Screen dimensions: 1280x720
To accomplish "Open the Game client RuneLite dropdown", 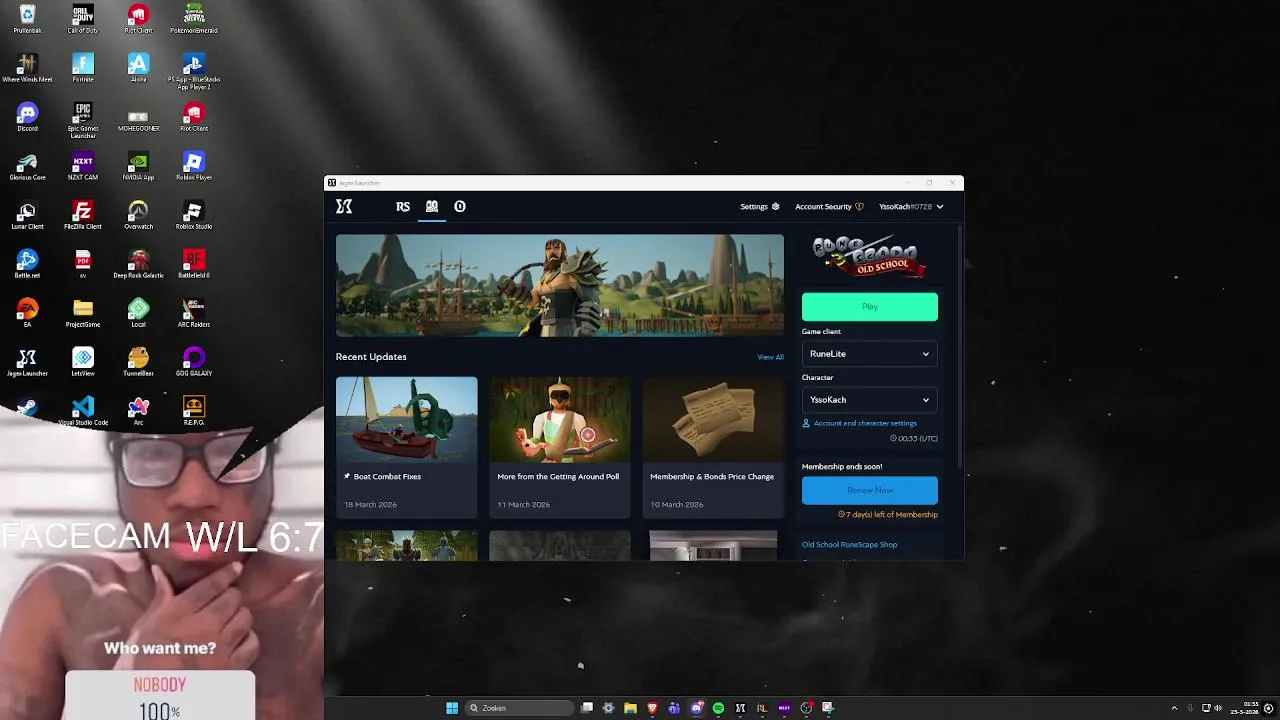I will (870, 354).
